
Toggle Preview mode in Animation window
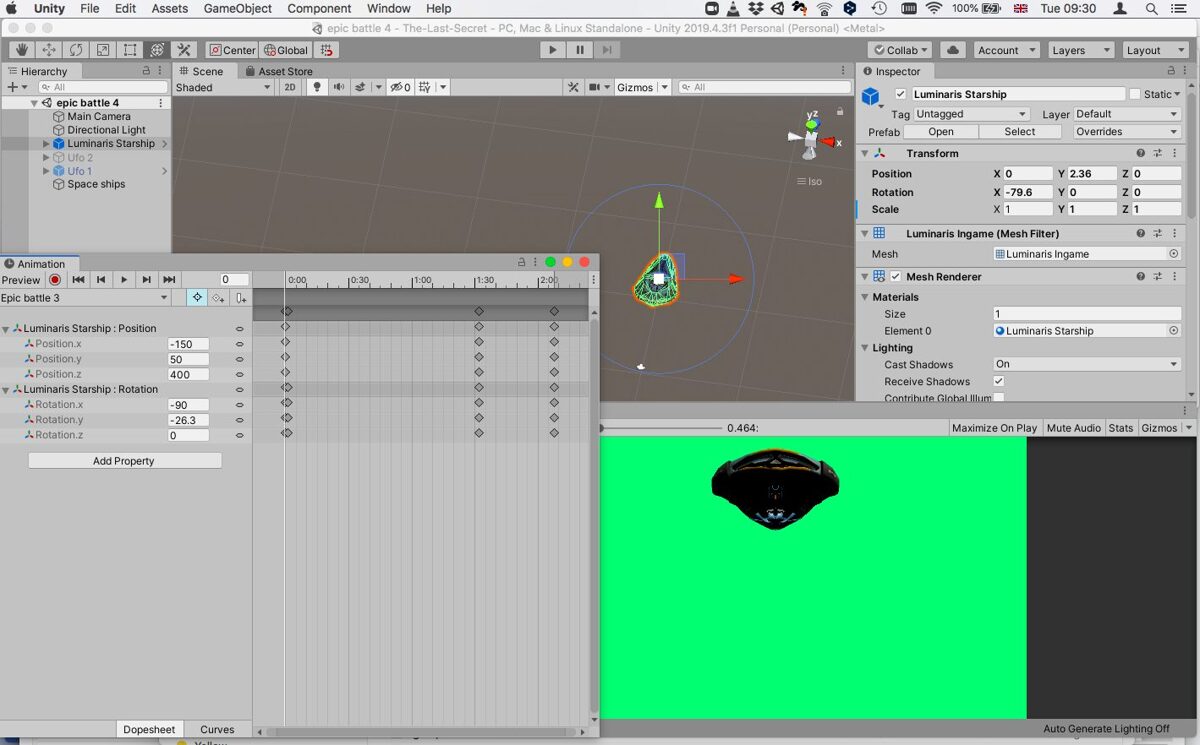21,280
